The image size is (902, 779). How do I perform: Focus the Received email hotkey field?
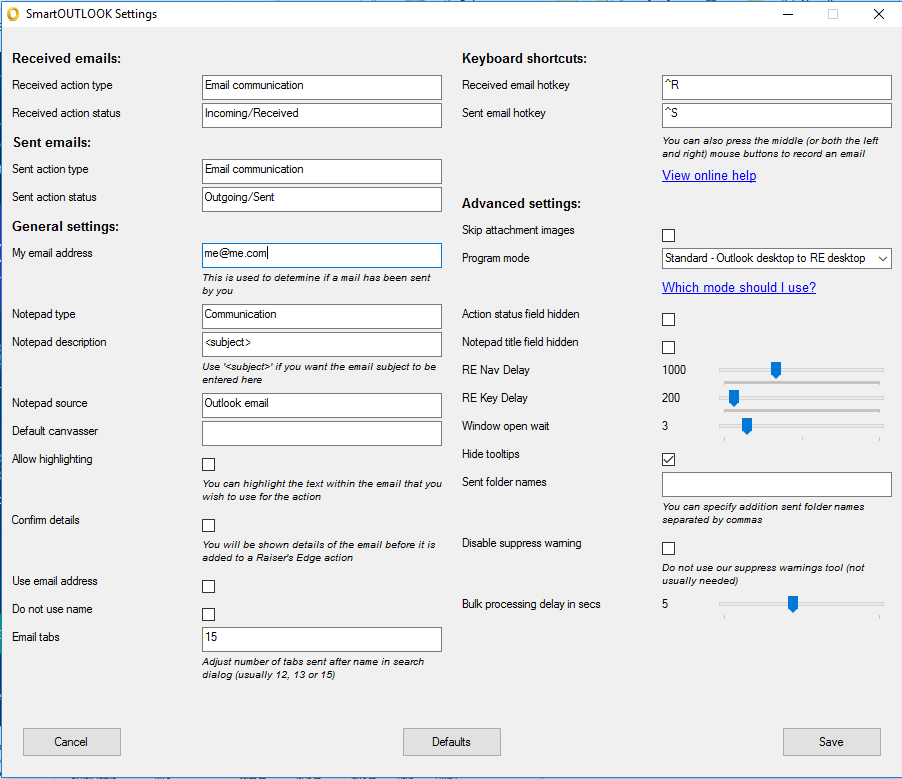[x=777, y=87]
